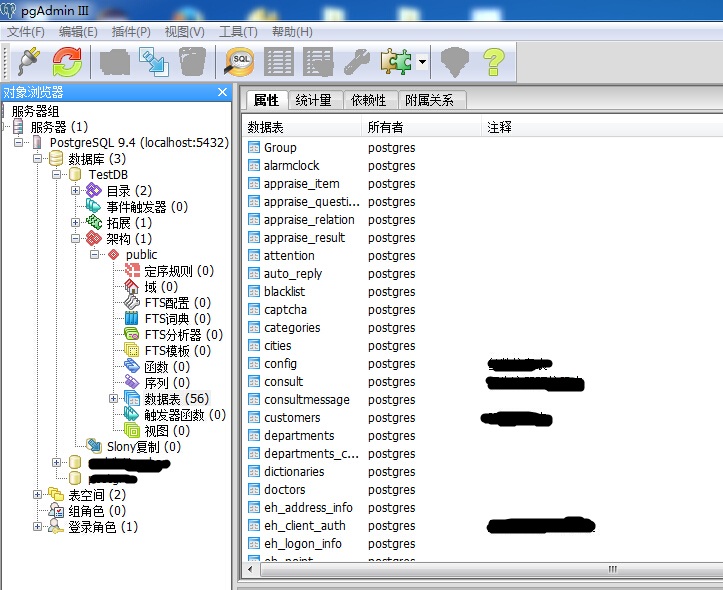Image resolution: width=723 pixels, height=590 pixels.
Task: Select FTS配置 (0) in the tree
Action: pyautogui.click(x=178, y=303)
